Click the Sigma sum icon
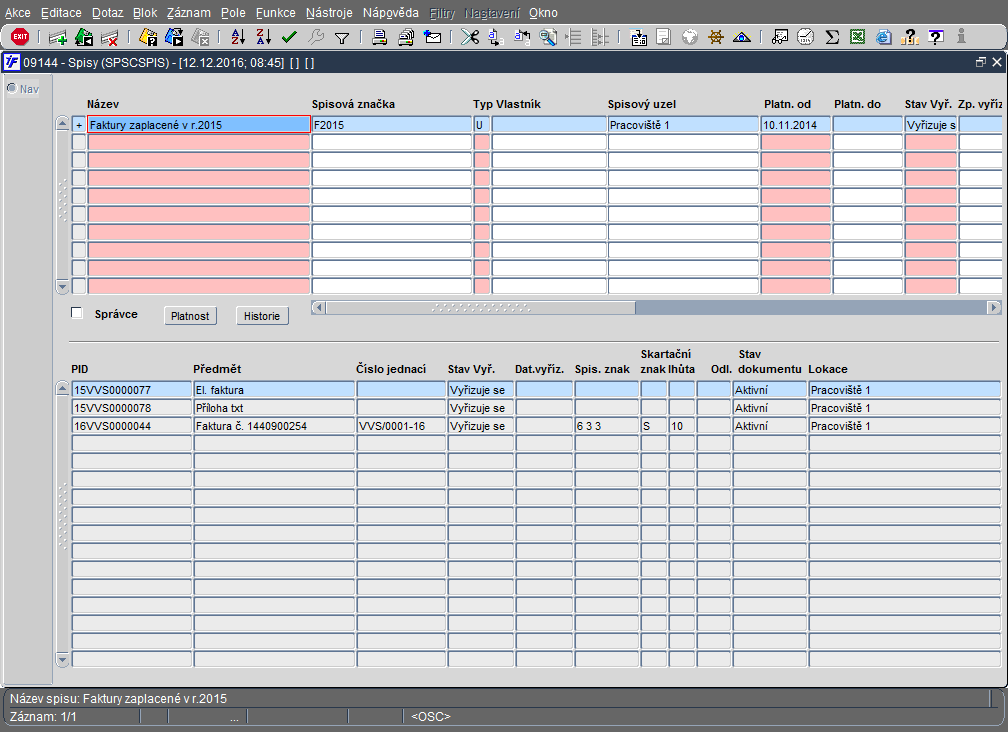The image size is (1008, 732). coord(831,38)
